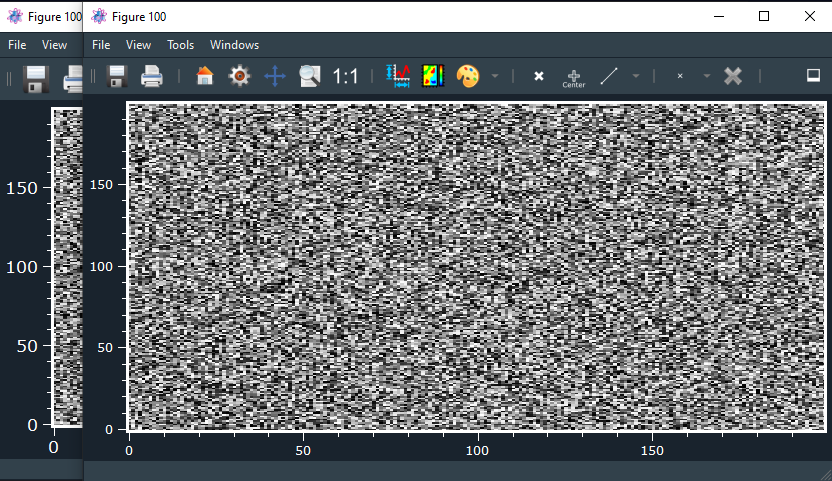Open View menu in background Figure 100 window

55,45
